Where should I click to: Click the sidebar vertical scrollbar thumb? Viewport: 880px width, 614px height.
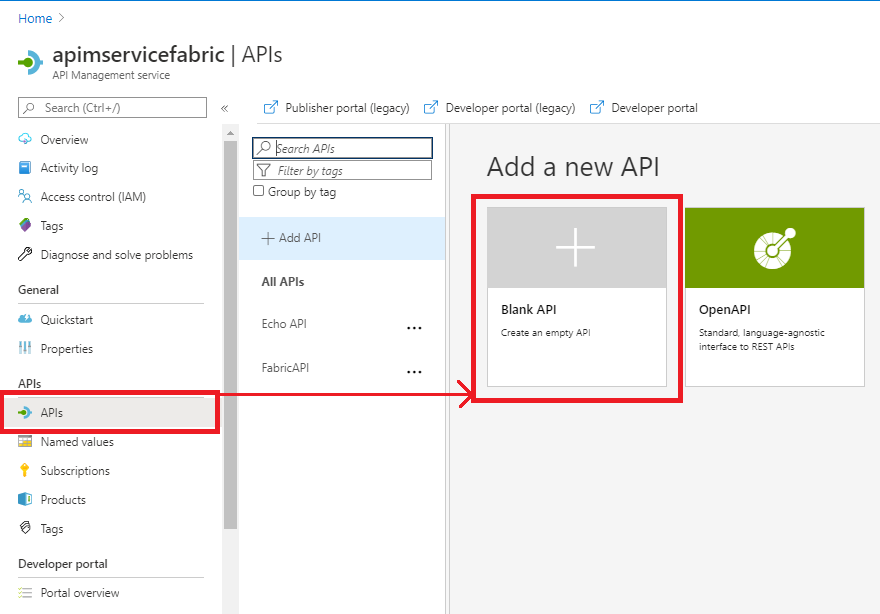tap(230, 335)
